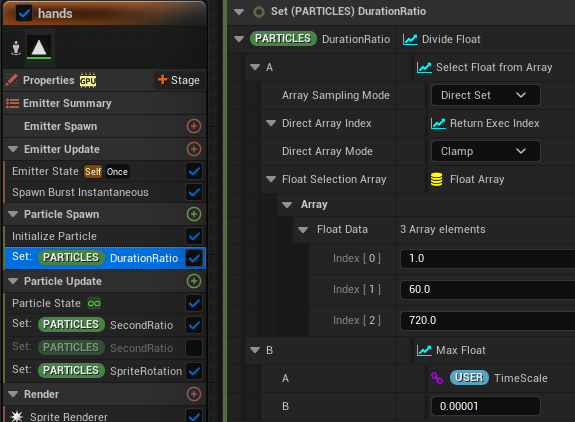
Task: Add module to Emitter Spawn stage
Action: tap(194, 126)
